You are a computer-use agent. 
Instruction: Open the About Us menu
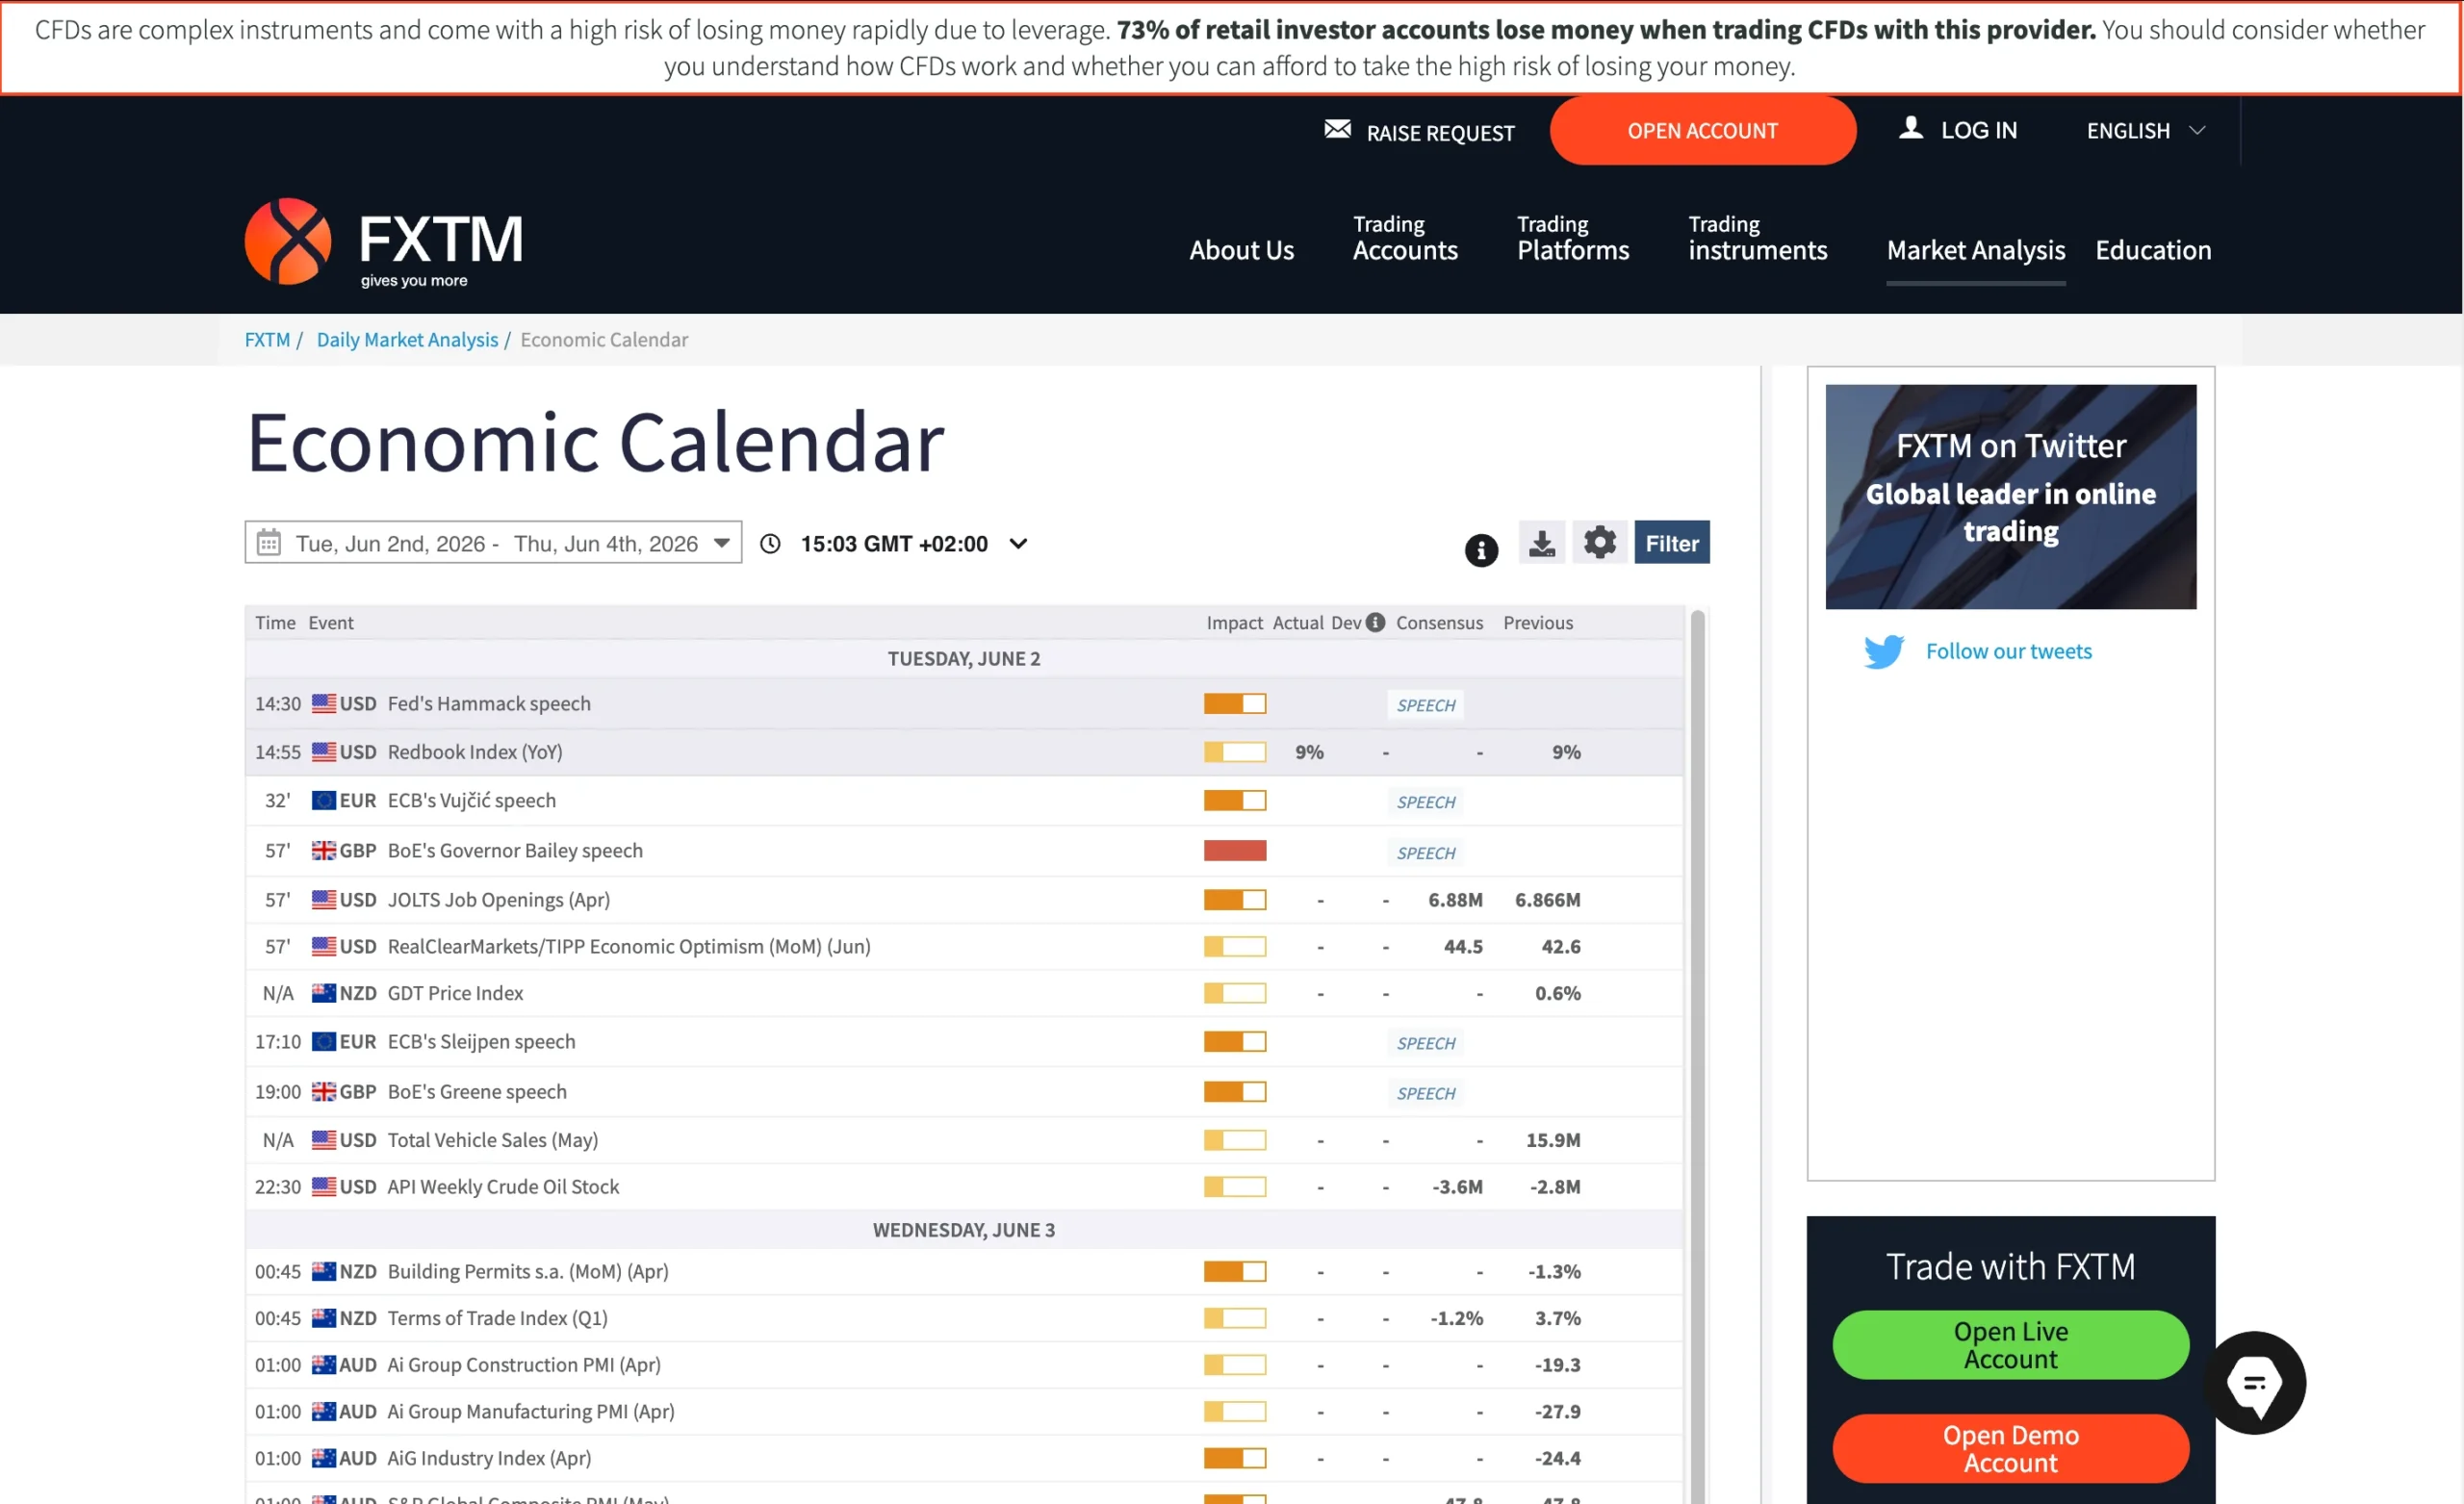1241,250
